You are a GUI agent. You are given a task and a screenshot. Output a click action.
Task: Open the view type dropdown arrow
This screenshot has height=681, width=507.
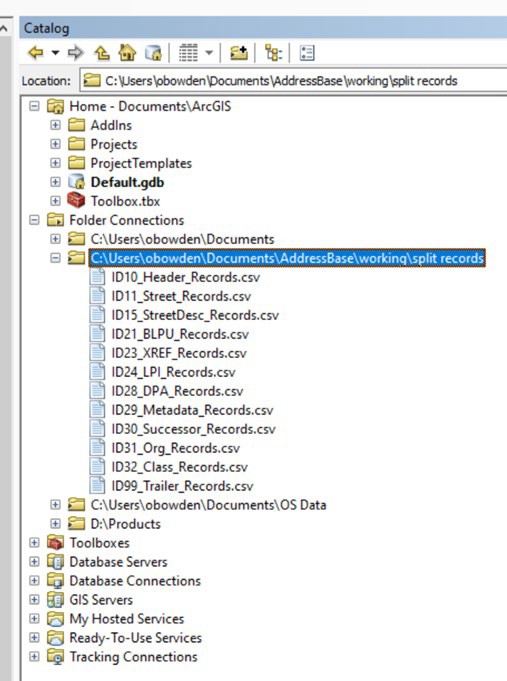(x=209, y=53)
